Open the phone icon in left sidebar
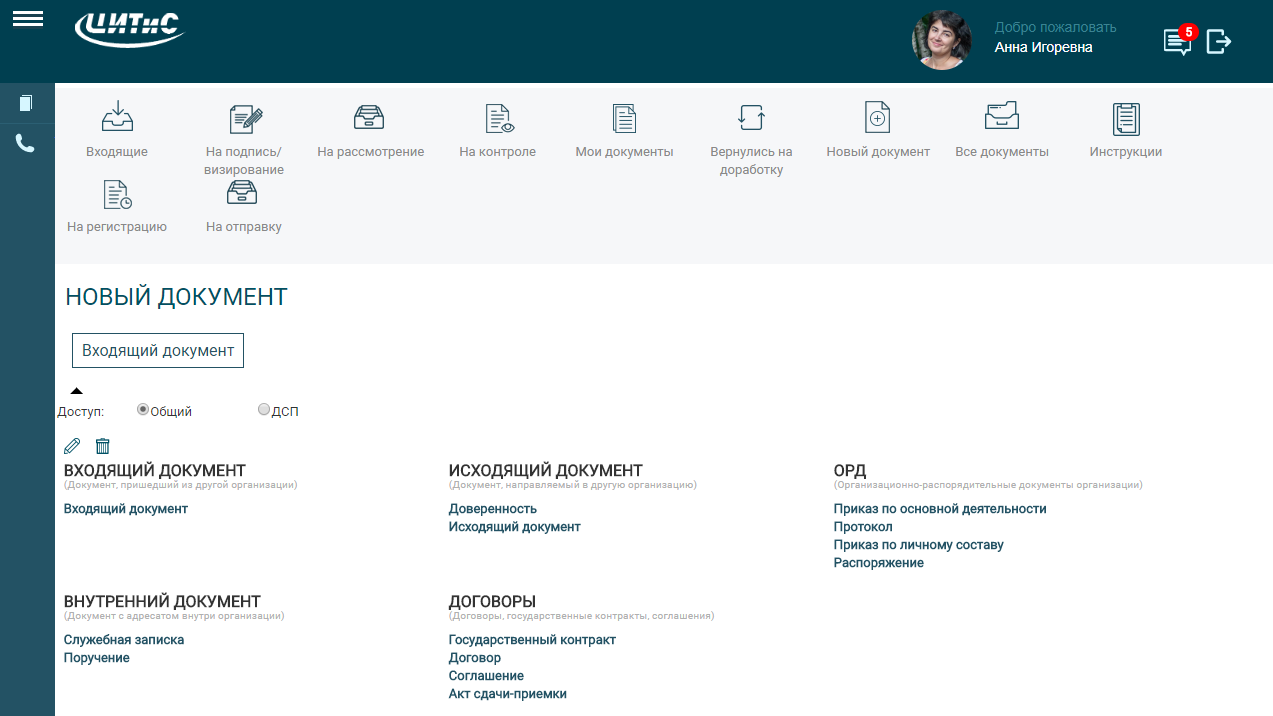The width and height of the screenshot is (1273, 716). [25, 143]
